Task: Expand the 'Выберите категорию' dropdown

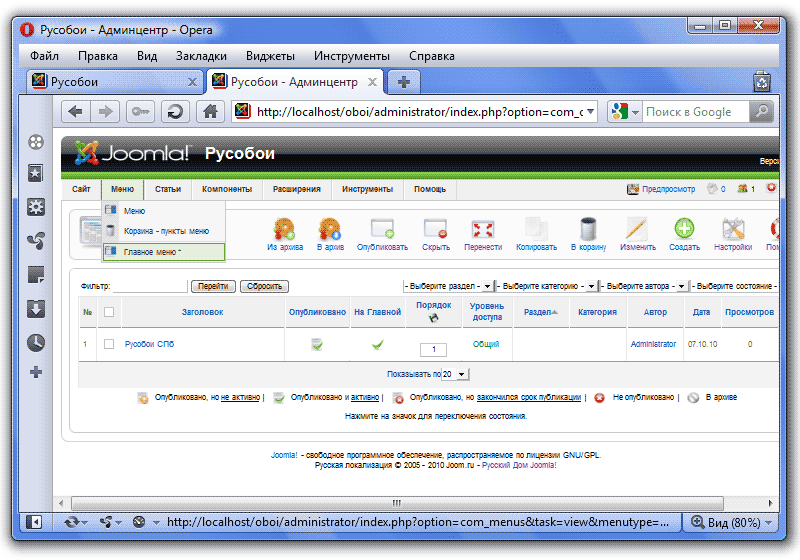Action: click(546, 286)
